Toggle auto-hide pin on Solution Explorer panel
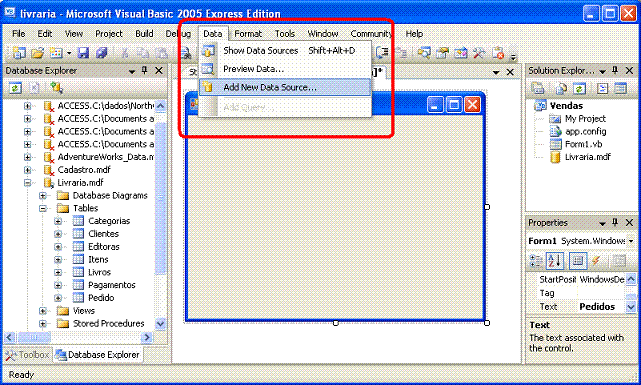 pos(615,71)
